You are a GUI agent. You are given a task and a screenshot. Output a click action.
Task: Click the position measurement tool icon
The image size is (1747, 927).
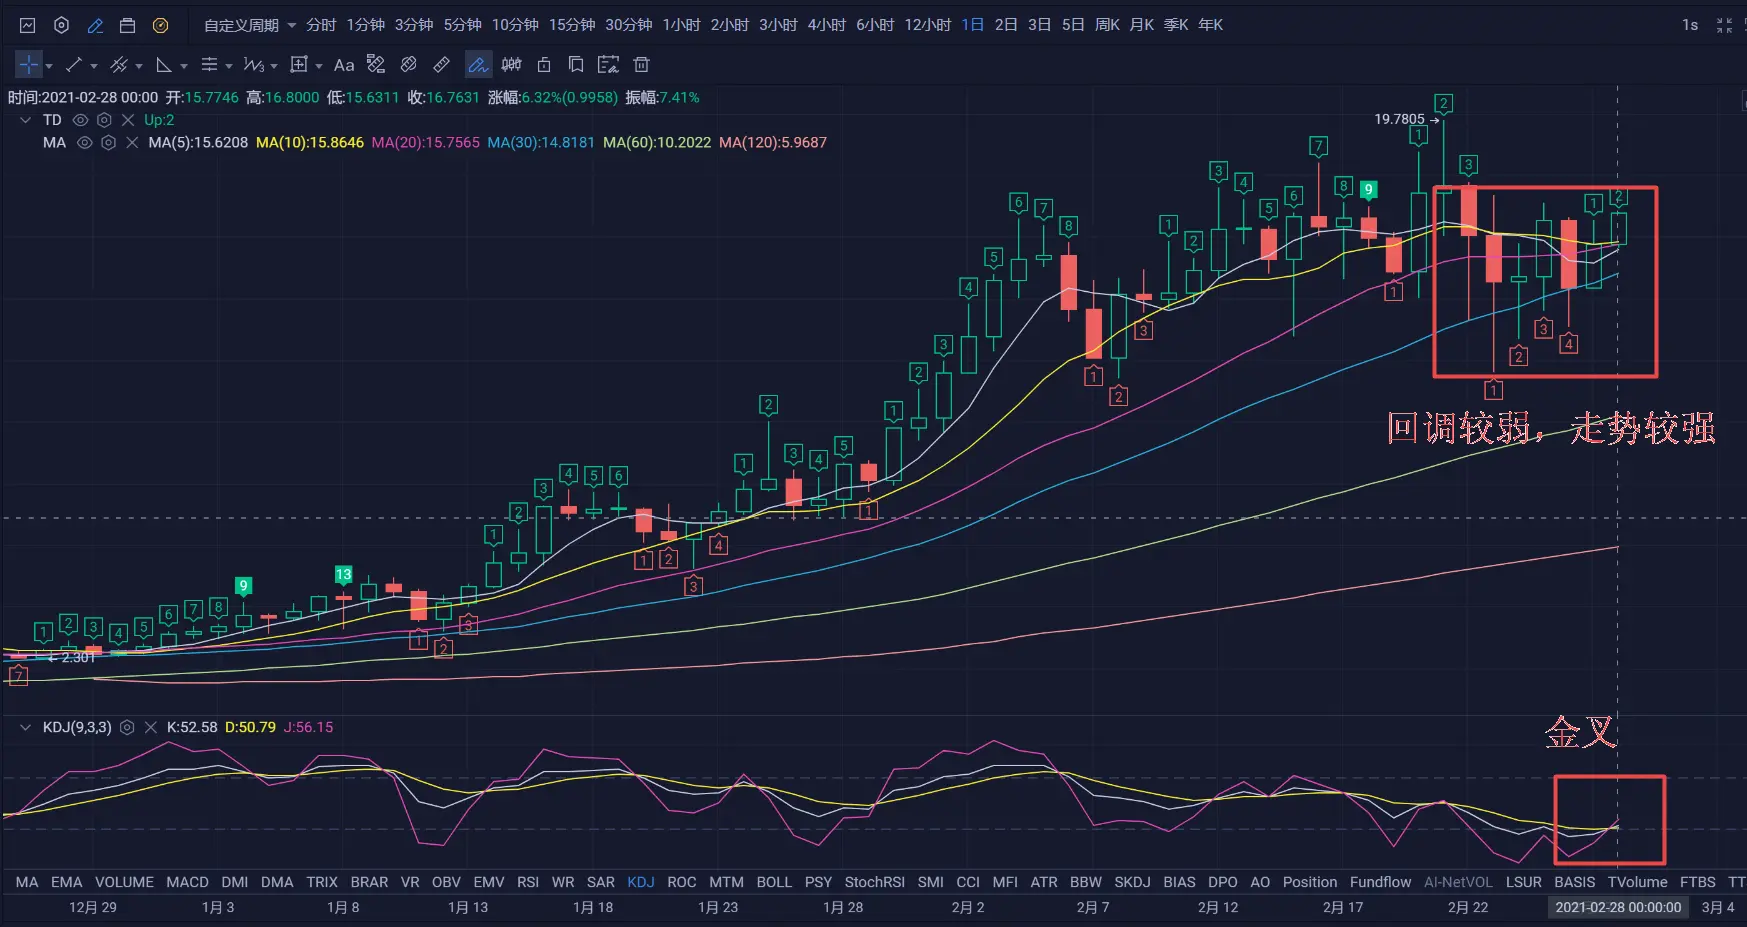pos(376,65)
